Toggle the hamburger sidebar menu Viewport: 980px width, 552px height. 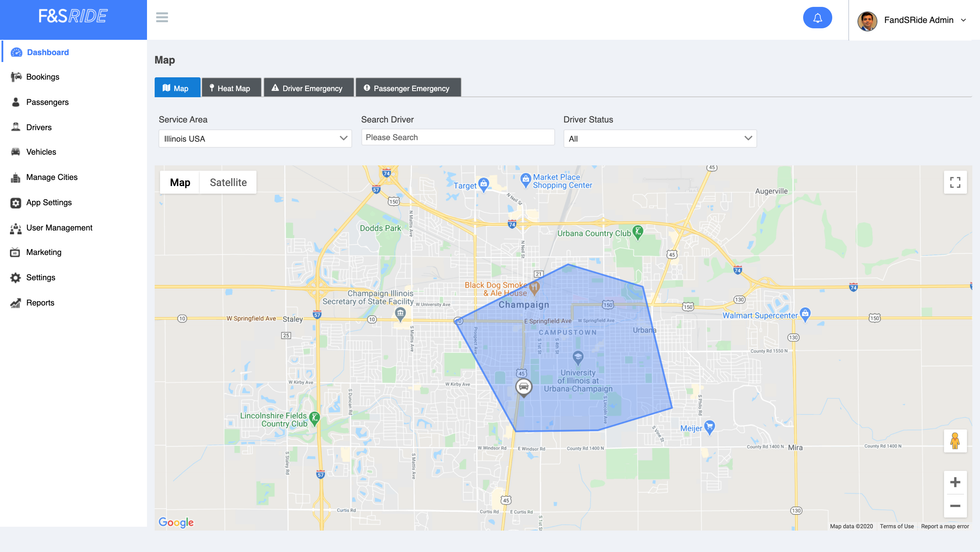point(162,17)
